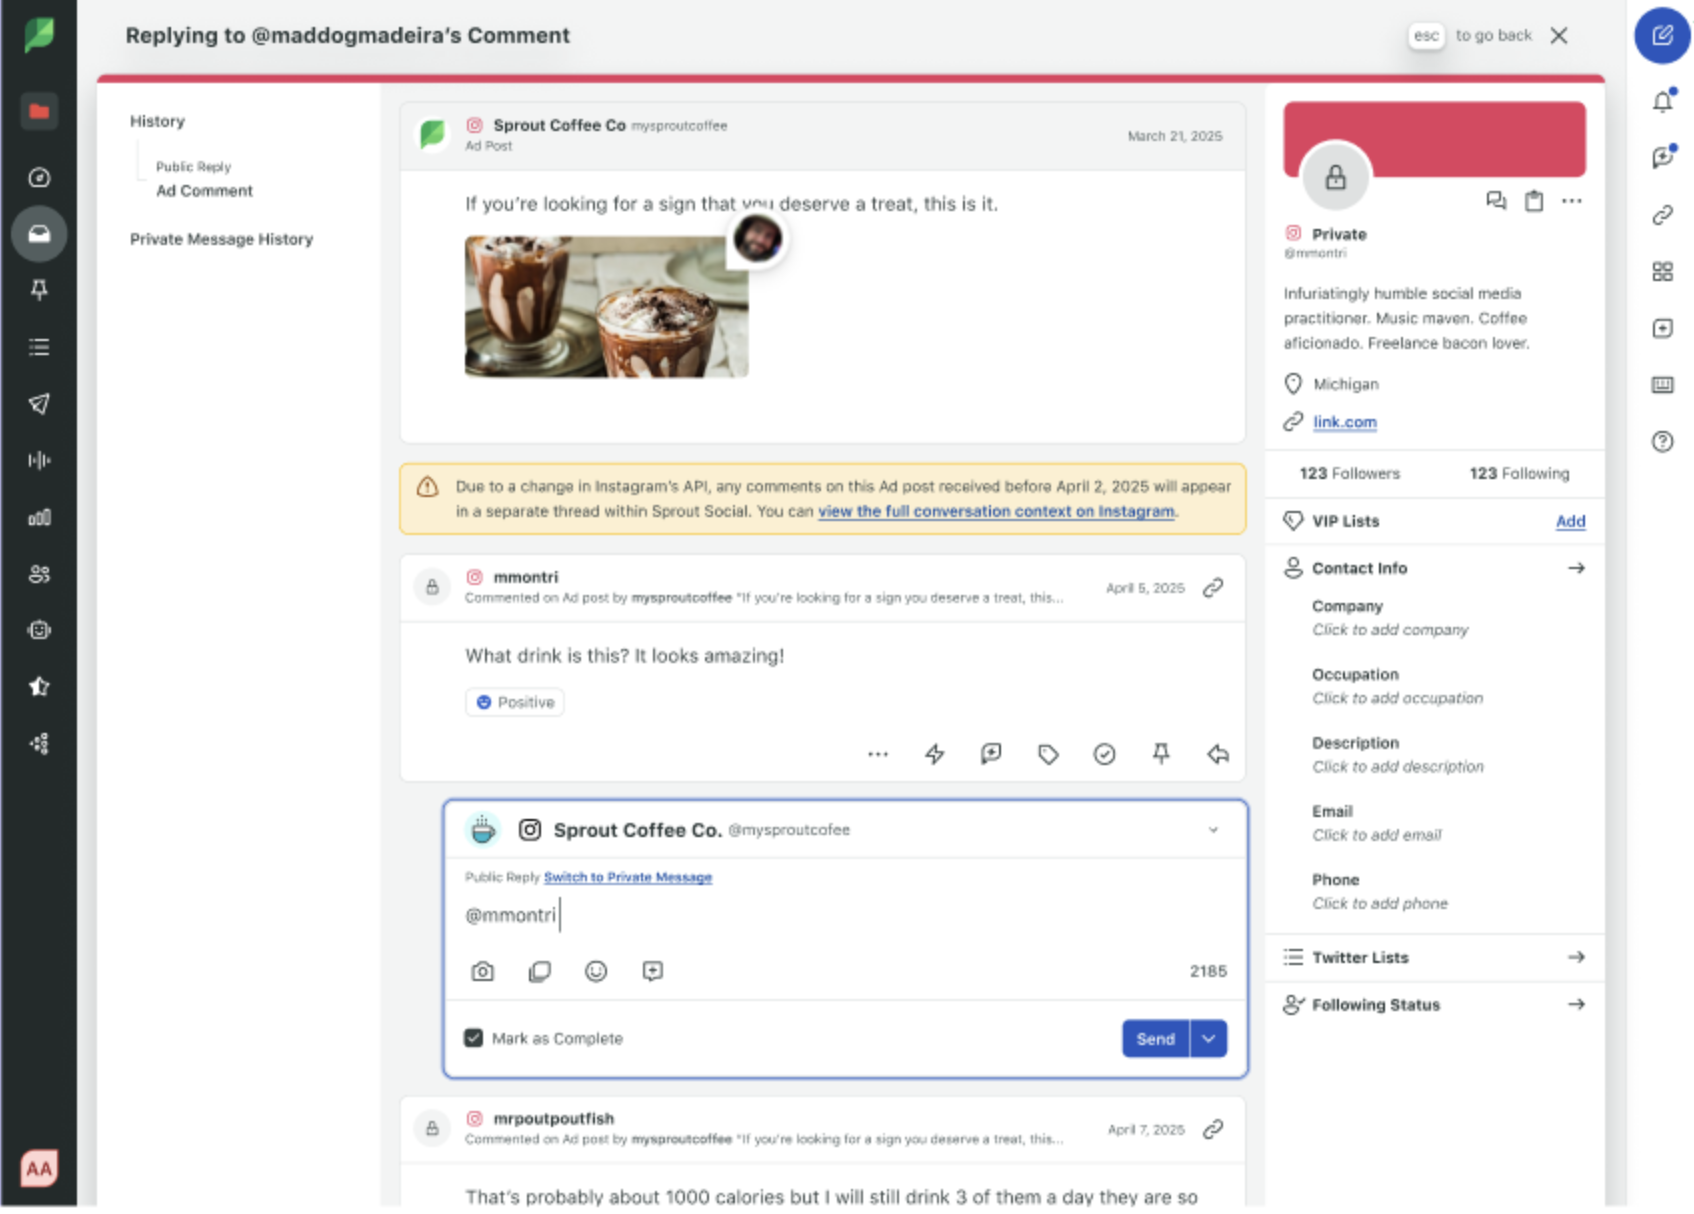The height and width of the screenshot is (1214, 1694).
Task: Open the AA user avatar
Action: click(39, 1168)
